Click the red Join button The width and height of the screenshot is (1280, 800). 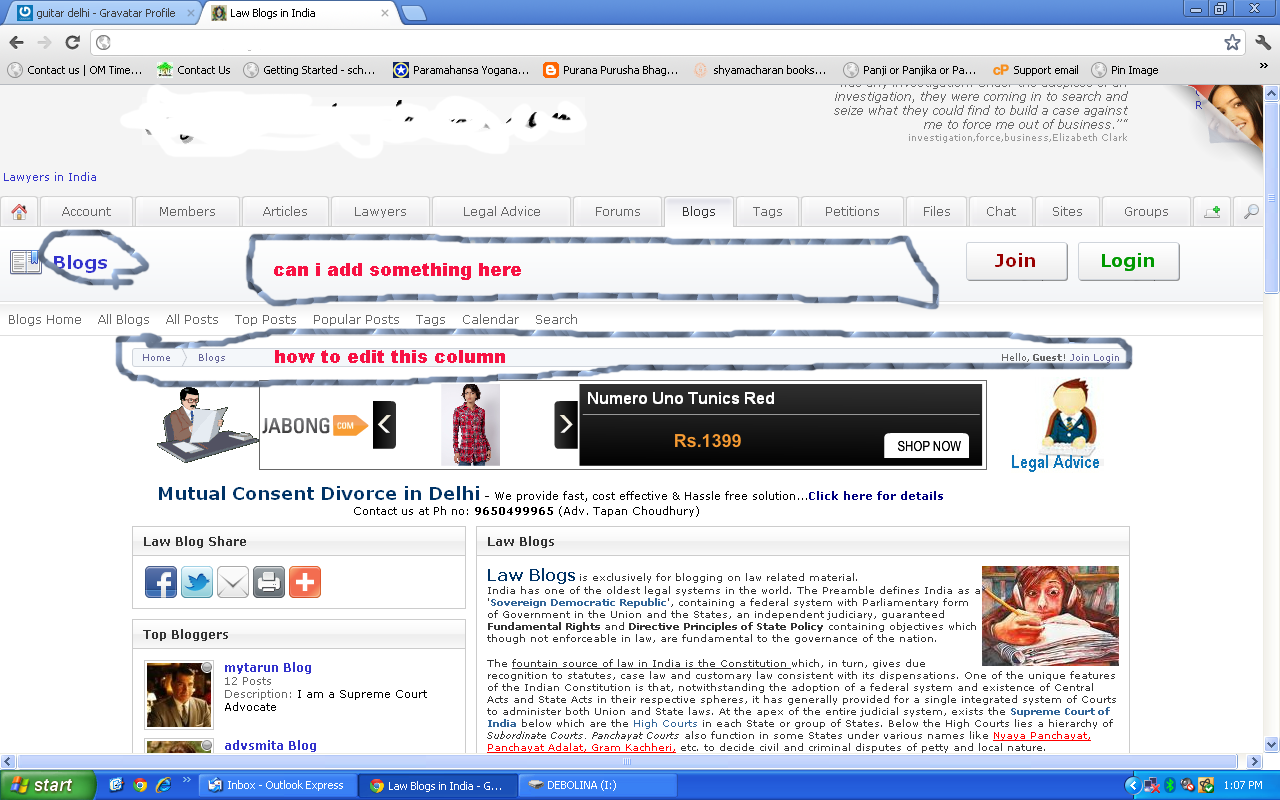pyautogui.click(x=1015, y=261)
